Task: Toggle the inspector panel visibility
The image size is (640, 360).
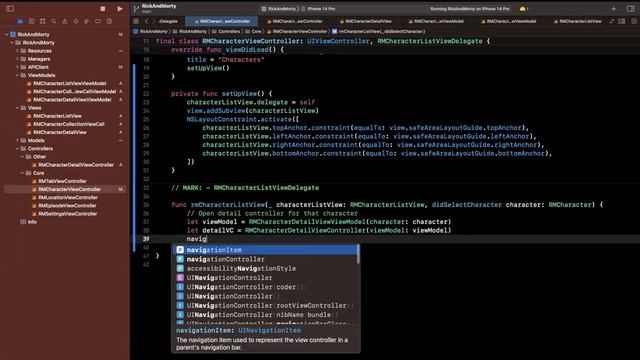Action: point(631,9)
